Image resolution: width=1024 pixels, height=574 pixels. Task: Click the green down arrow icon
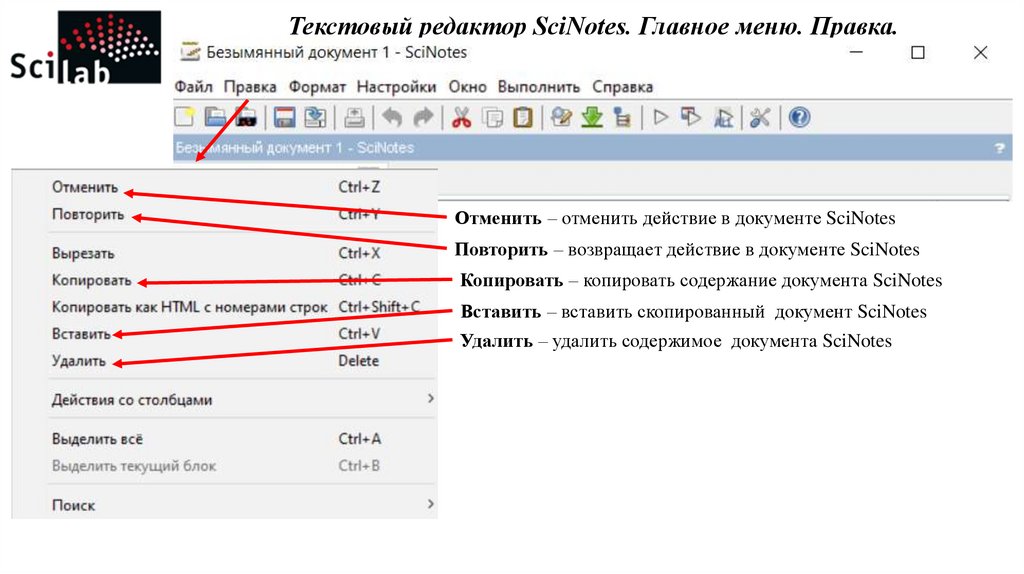click(592, 118)
